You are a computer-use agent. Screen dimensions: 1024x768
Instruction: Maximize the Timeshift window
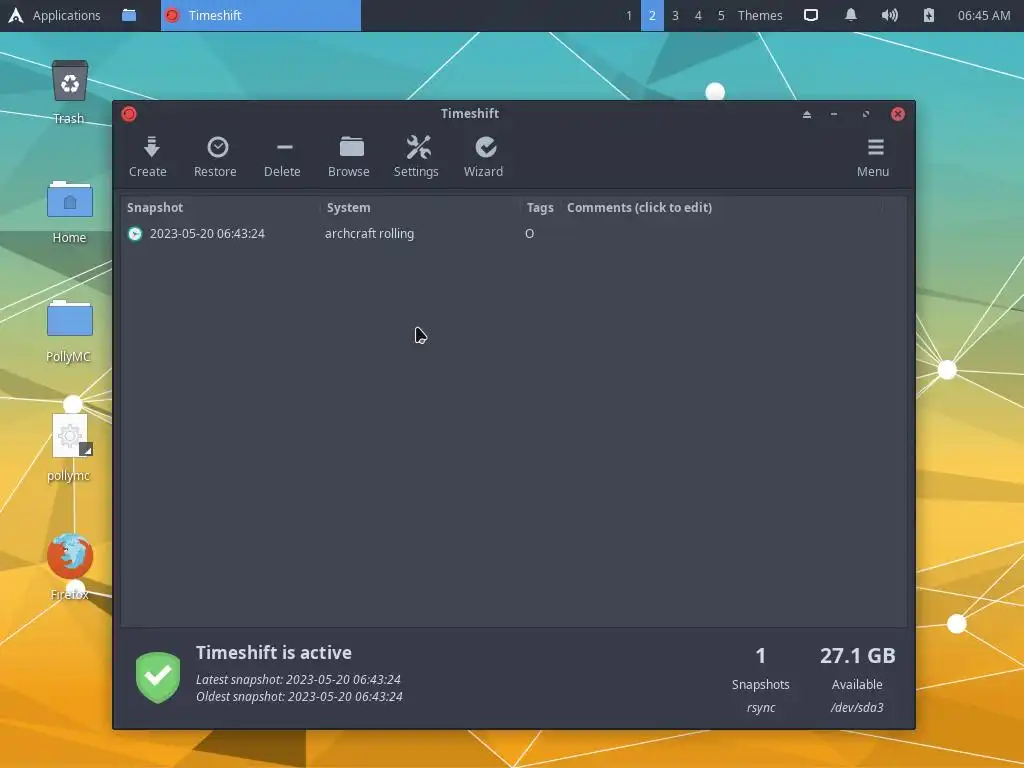[866, 114]
